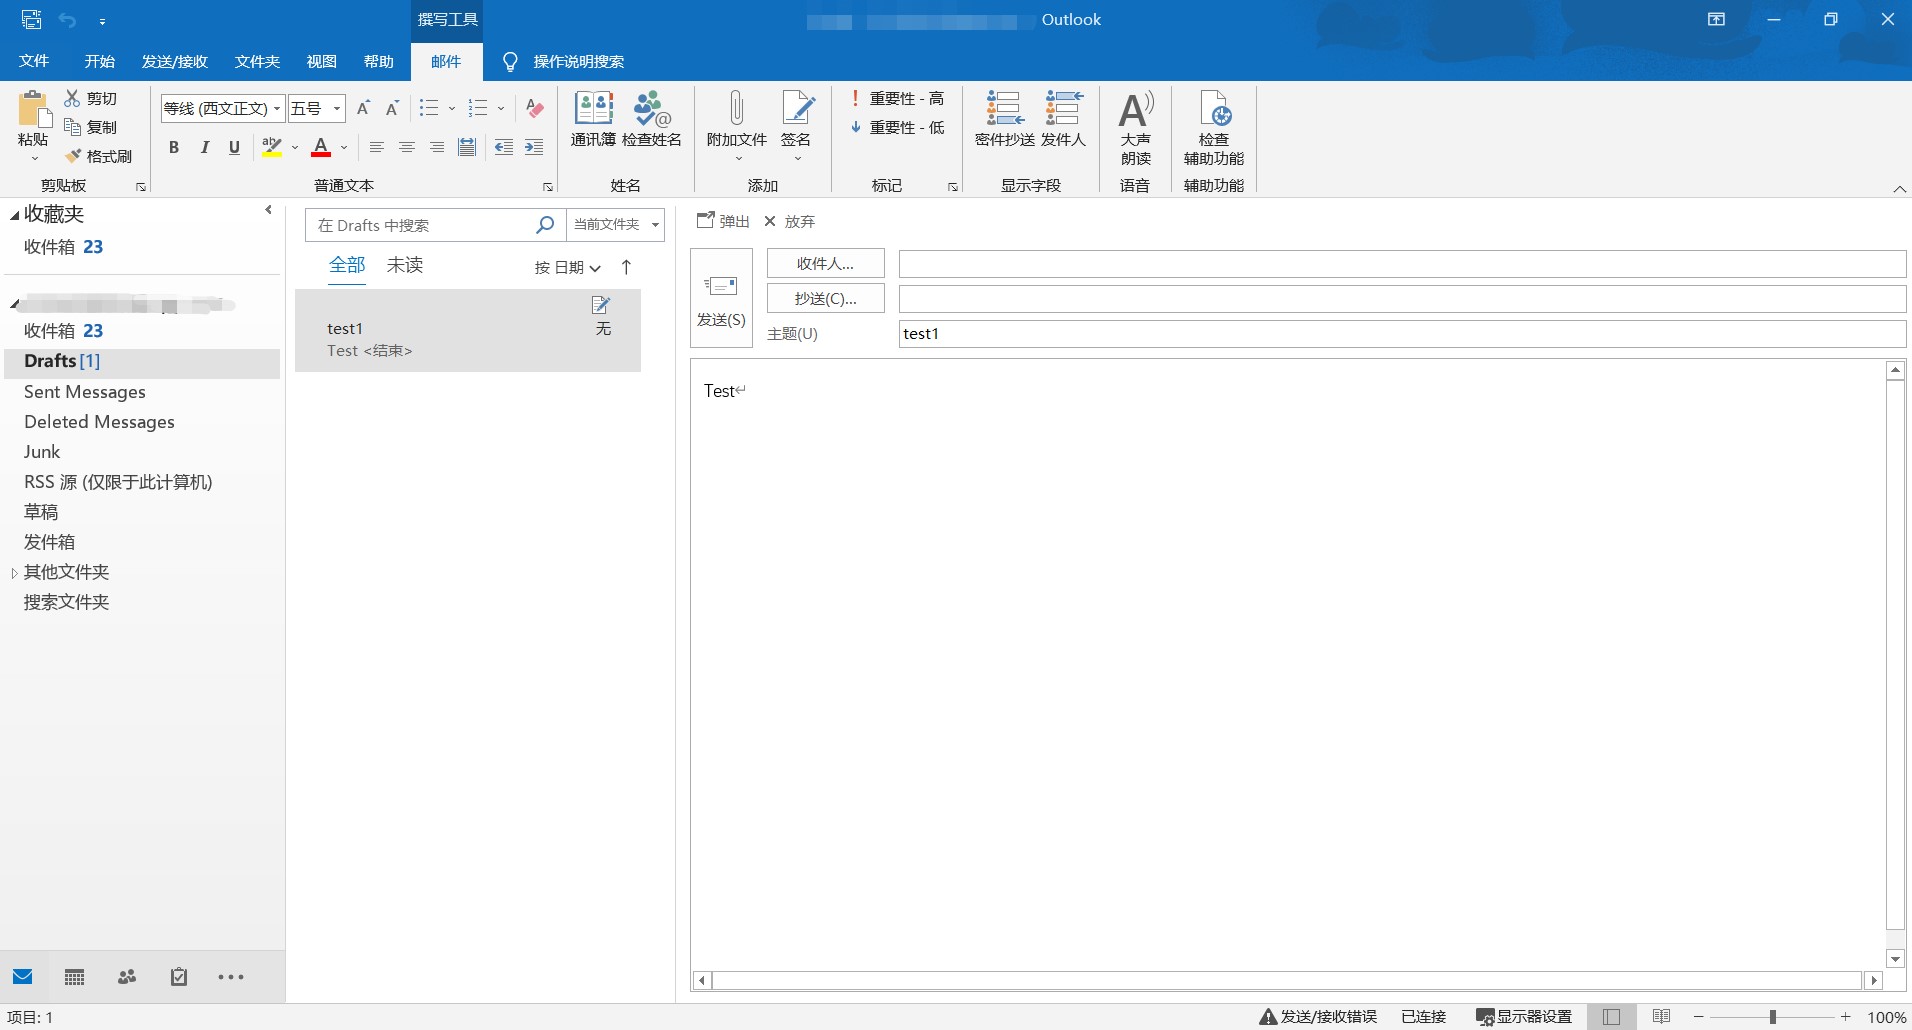The image size is (1912, 1030).
Task: Toggle Underline formatting
Action: click(x=234, y=147)
